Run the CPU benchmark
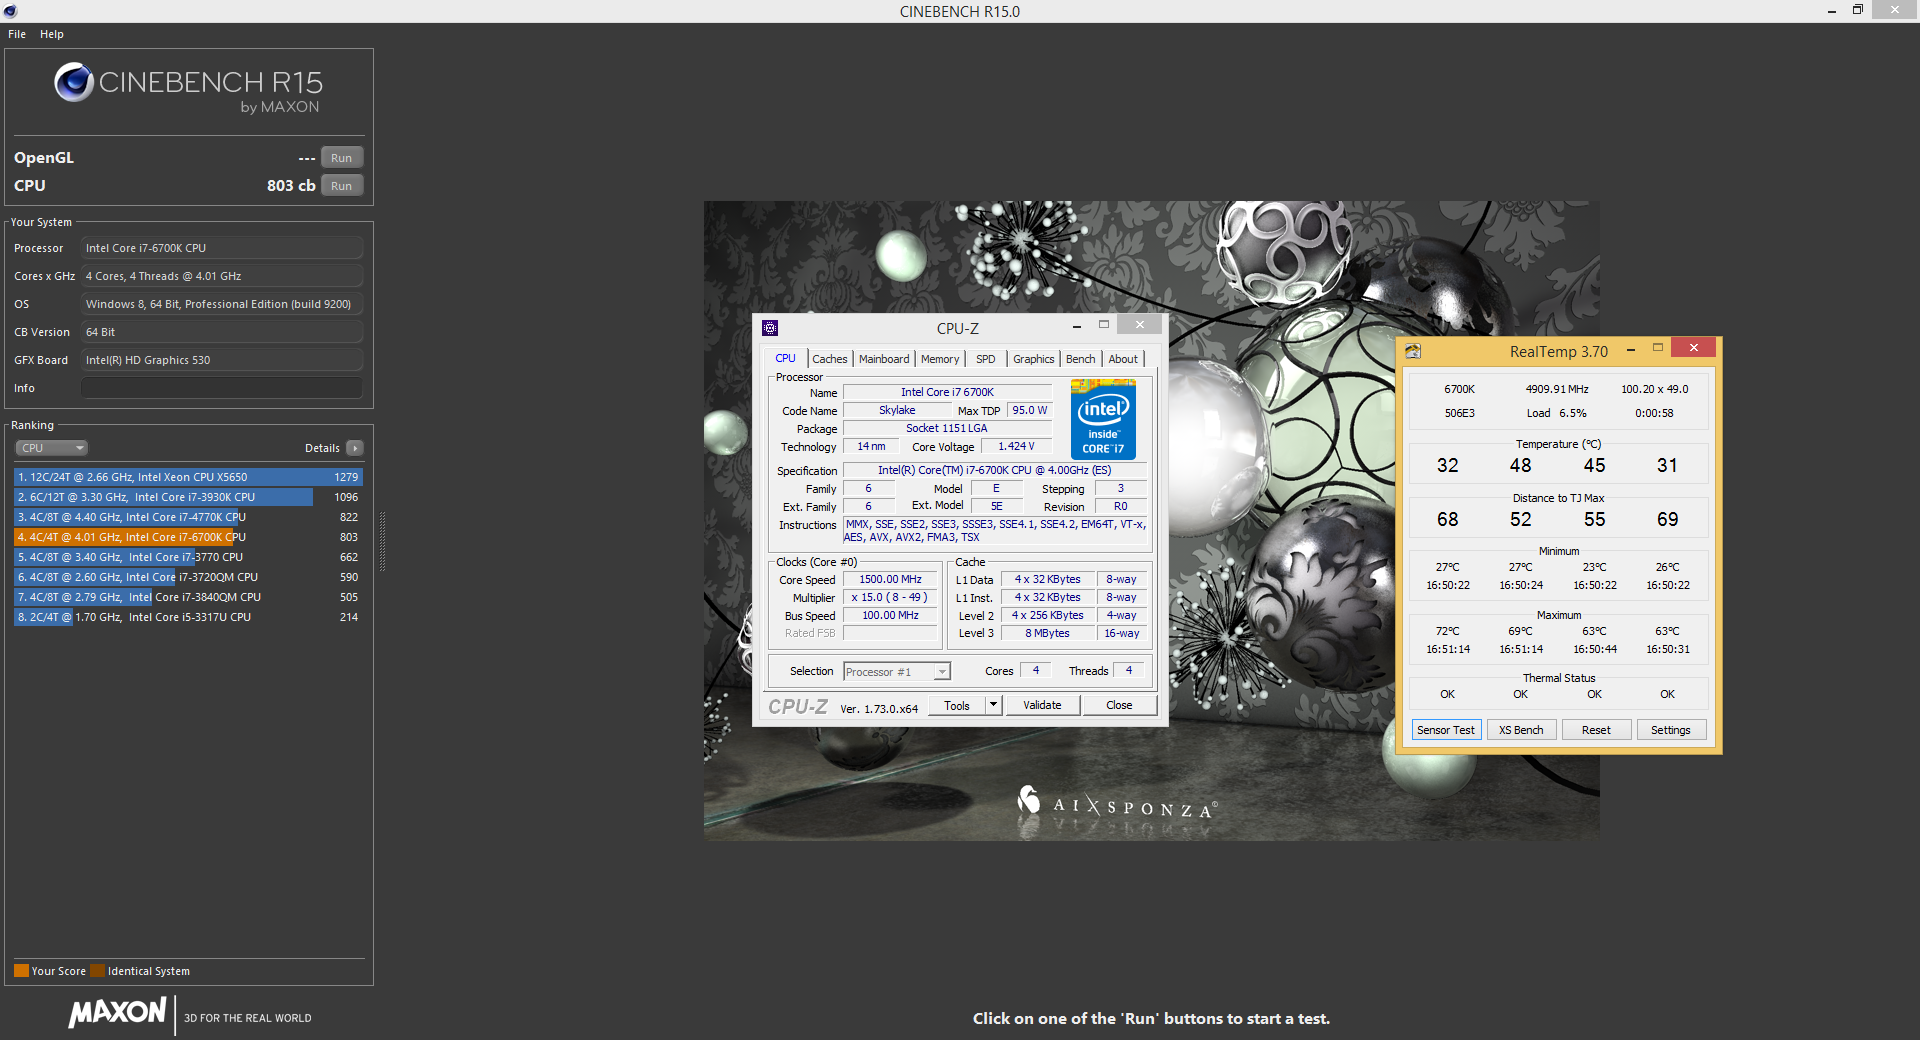Image resolution: width=1920 pixels, height=1040 pixels. pyautogui.click(x=342, y=186)
